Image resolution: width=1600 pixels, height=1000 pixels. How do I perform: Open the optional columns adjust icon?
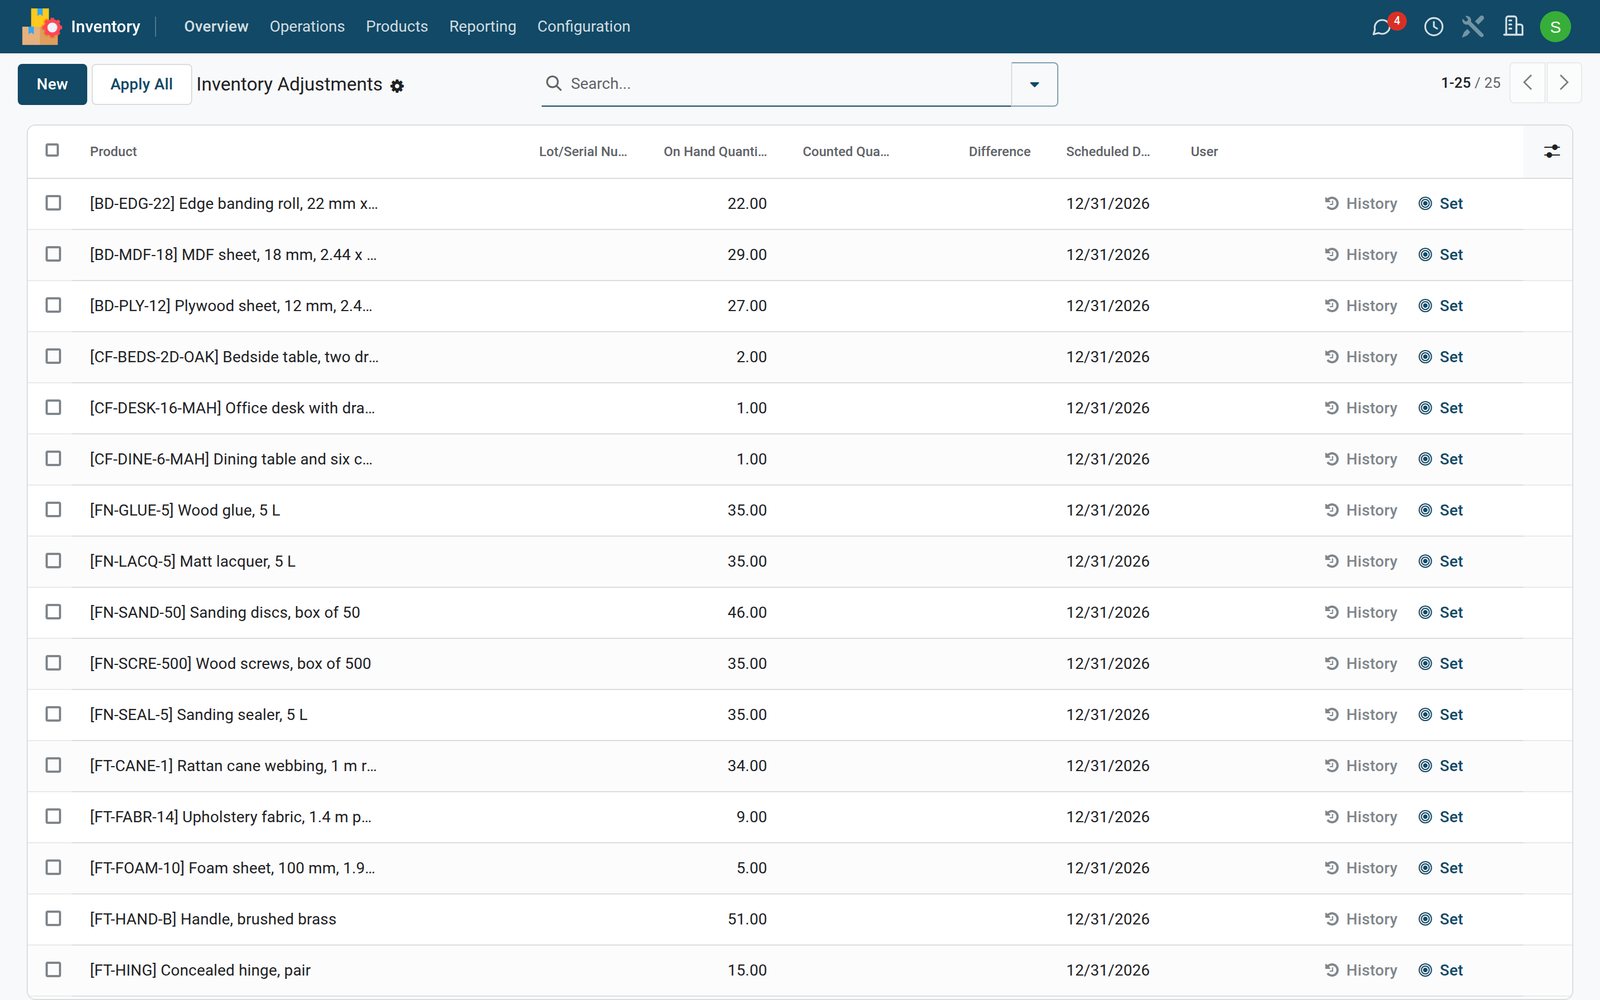pos(1551,151)
